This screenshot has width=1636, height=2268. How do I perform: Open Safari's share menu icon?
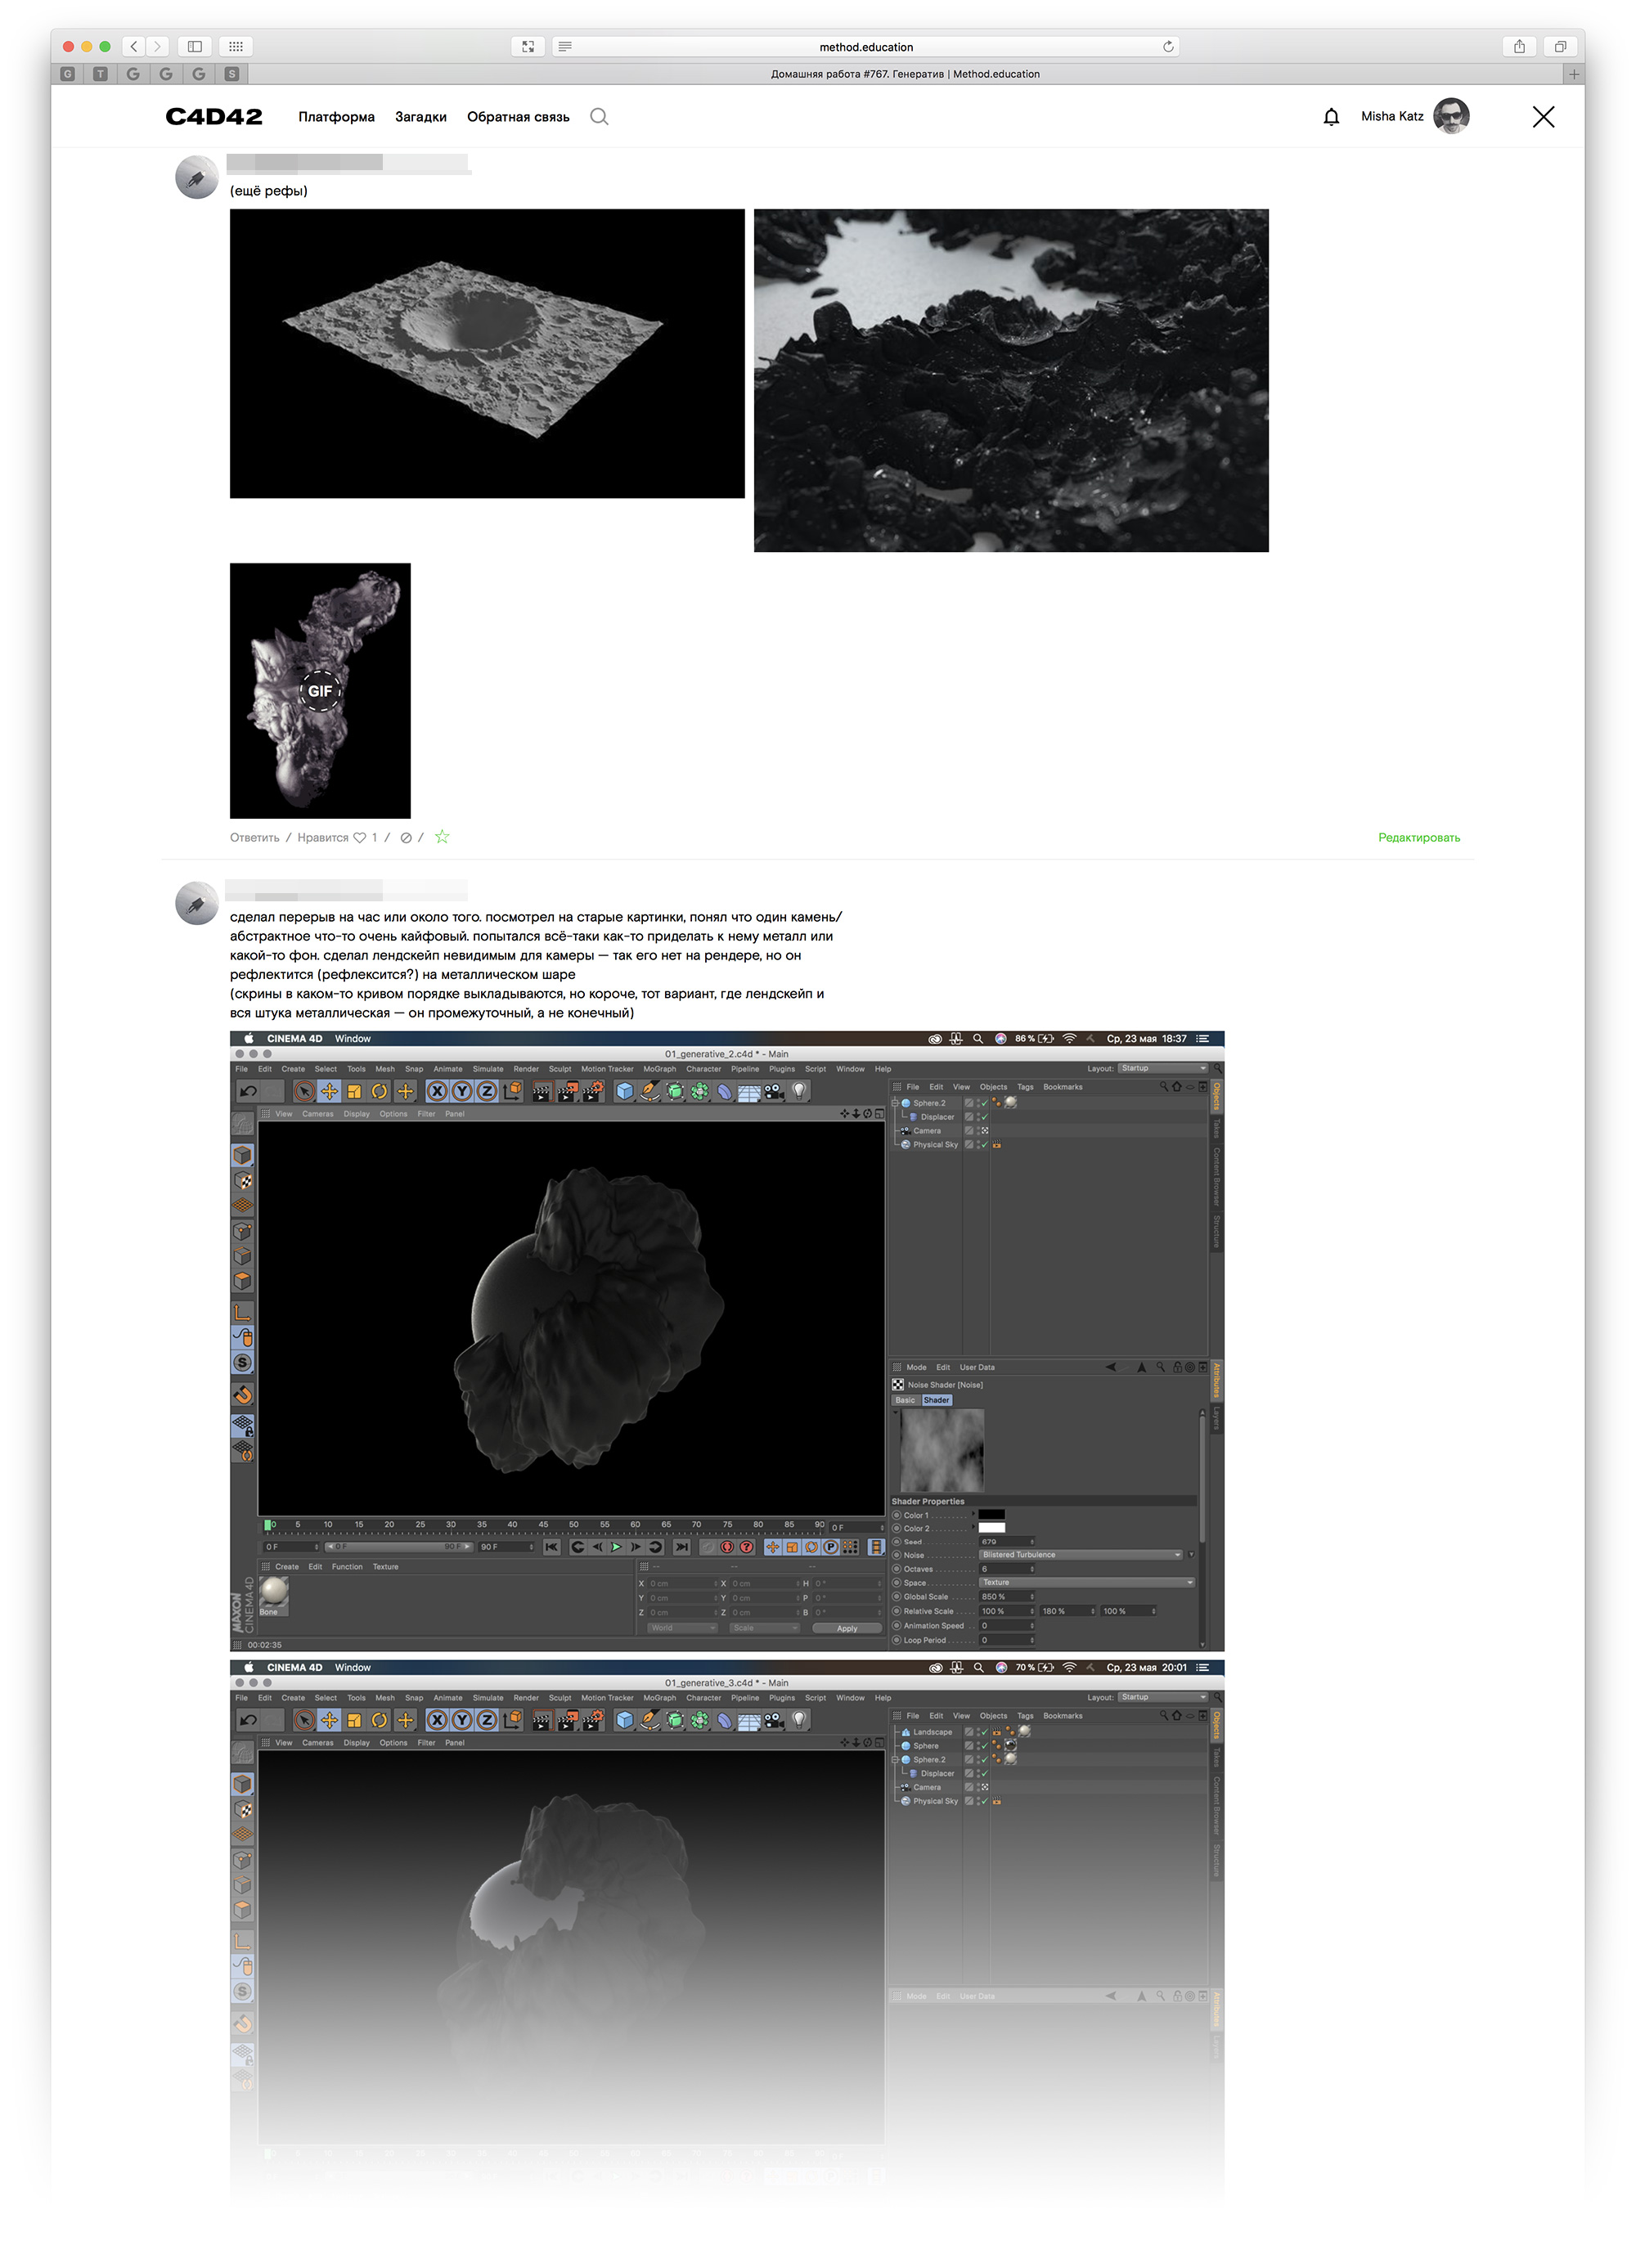pyautogui.click(x=1518, y=46)
